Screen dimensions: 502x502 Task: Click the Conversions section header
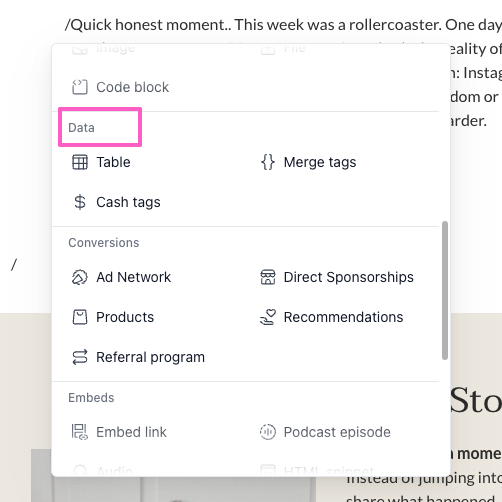tap(104, 243)
